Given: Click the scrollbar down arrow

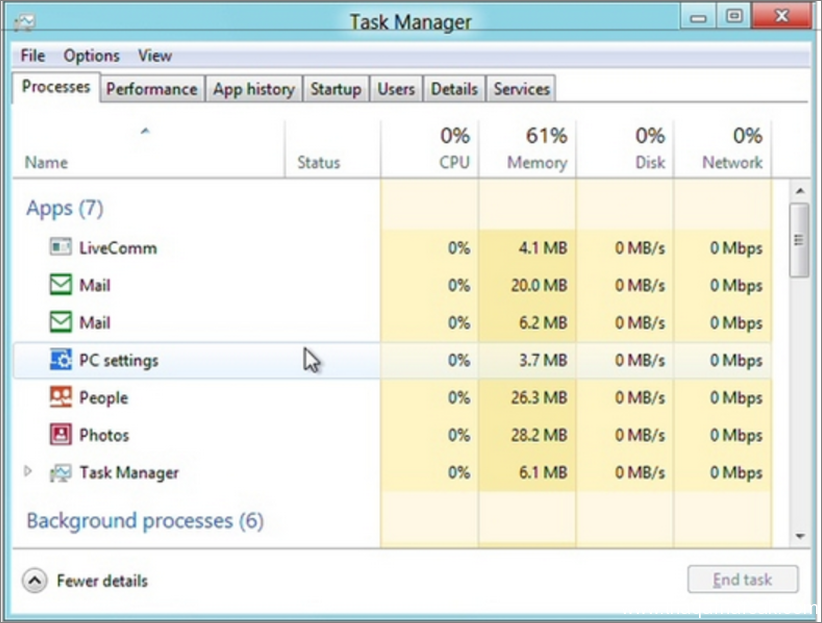Looking at the screenshot, I should [x=799, y=536].
